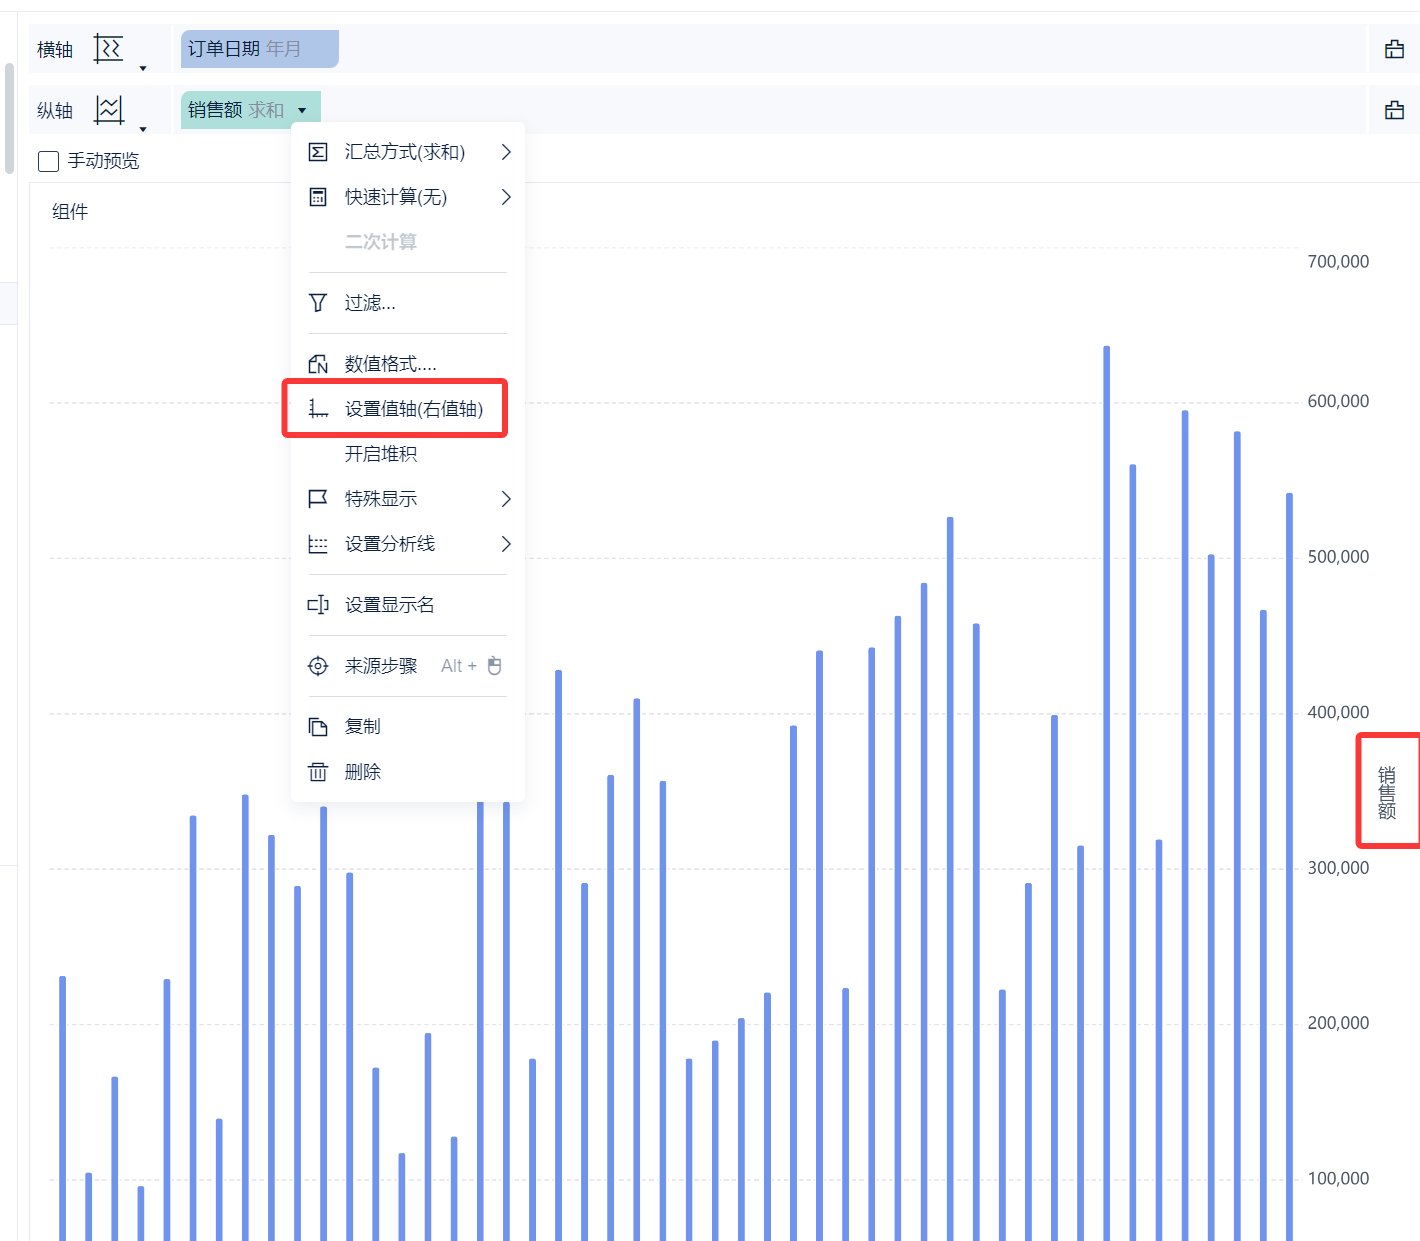Image resolution: width=1420 pixels, height=1241 pixels.
Task: Enable the 手动预览 checkbox
Action: (x=48, y=161)
